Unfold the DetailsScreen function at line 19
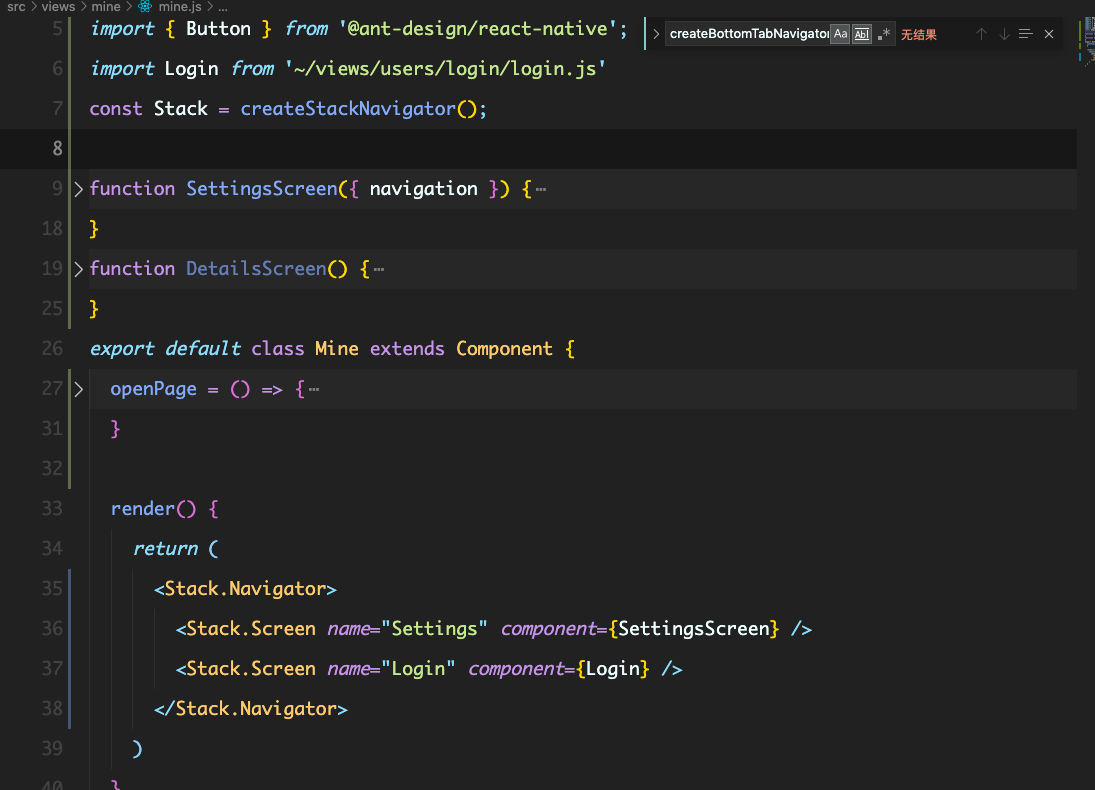Screen dimensions: 1095x790 pyautogui.click(x=78, y=269)
